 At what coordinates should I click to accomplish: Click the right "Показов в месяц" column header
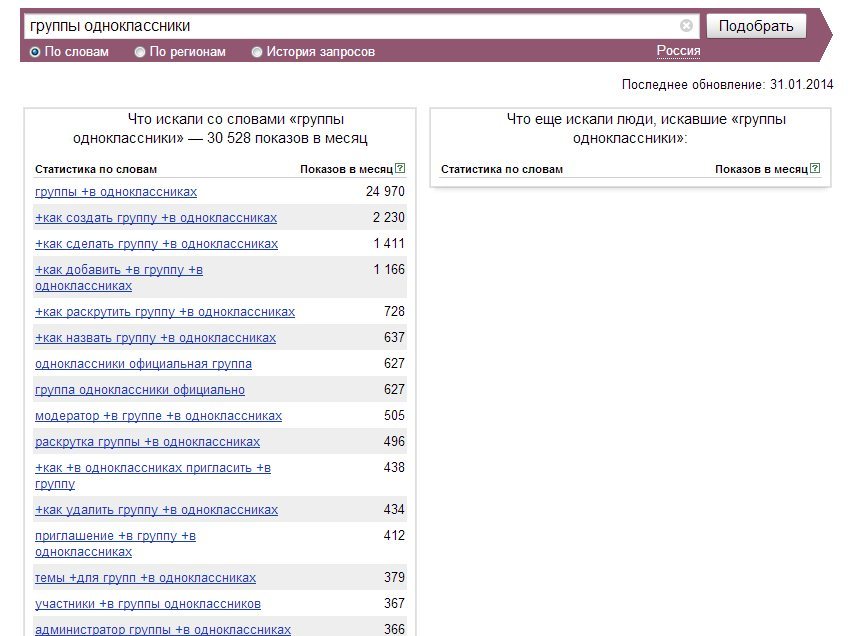coord(761,169)
